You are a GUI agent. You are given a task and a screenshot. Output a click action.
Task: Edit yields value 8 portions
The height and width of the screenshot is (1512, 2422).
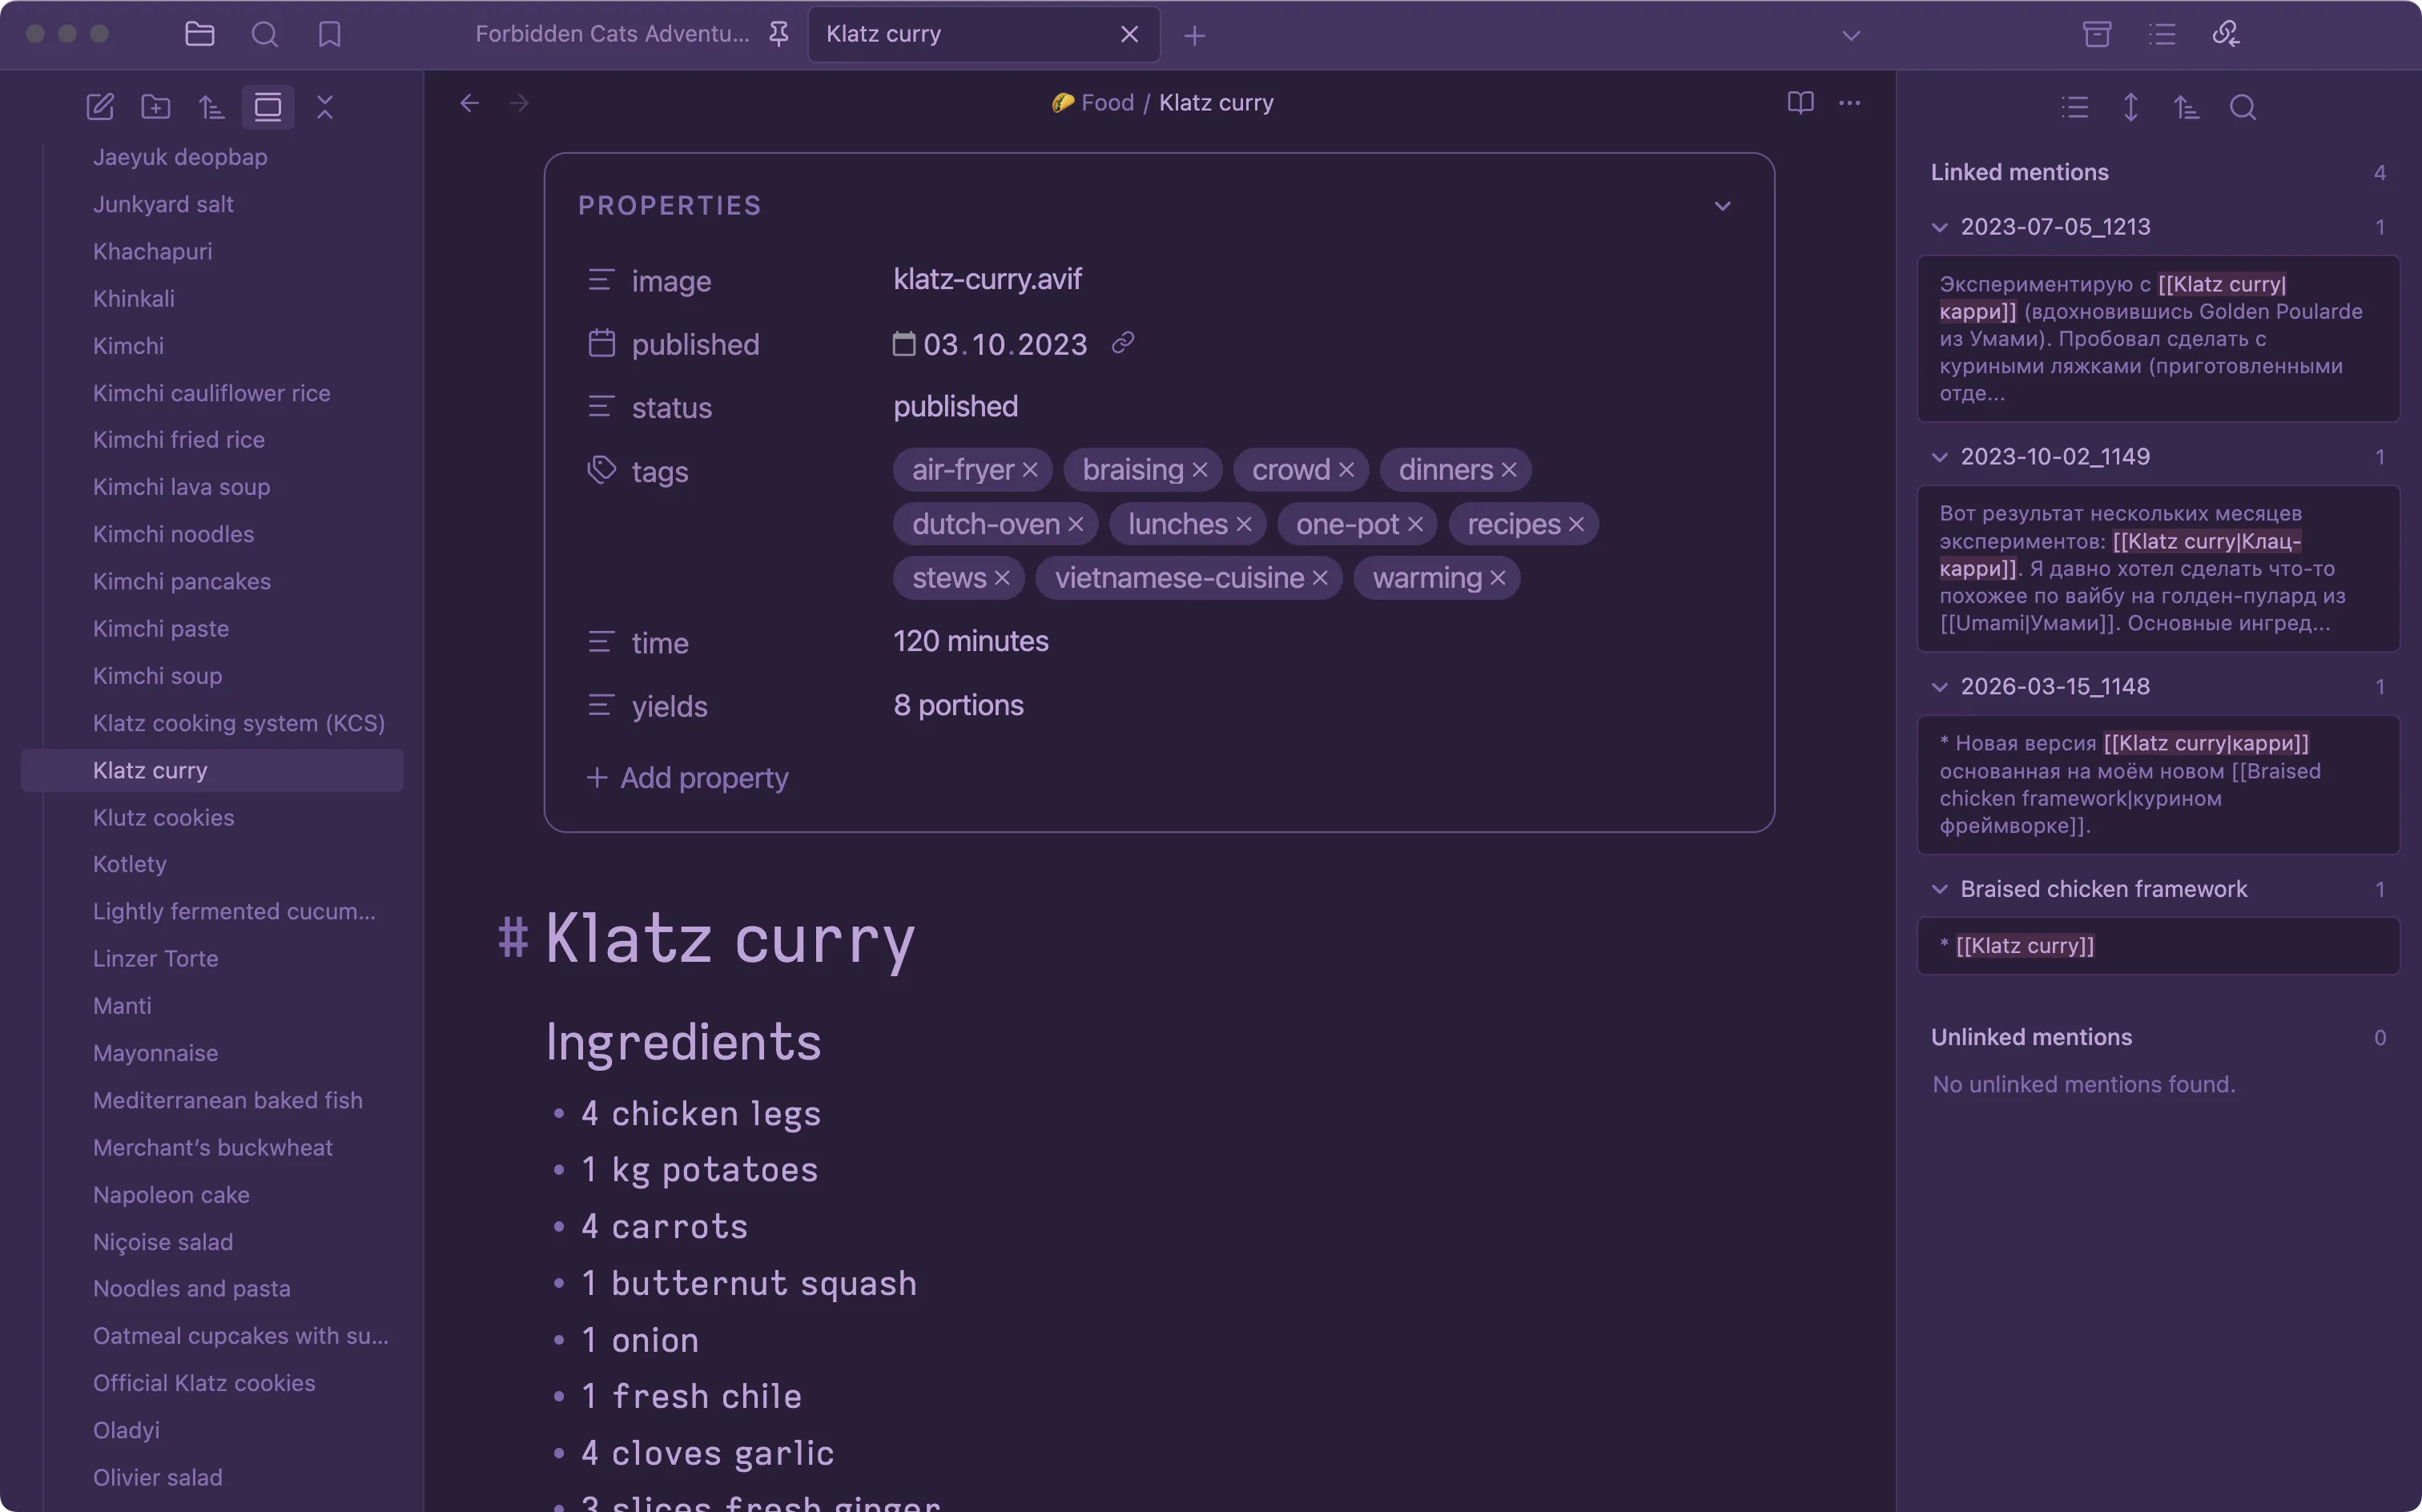[958, 705]
